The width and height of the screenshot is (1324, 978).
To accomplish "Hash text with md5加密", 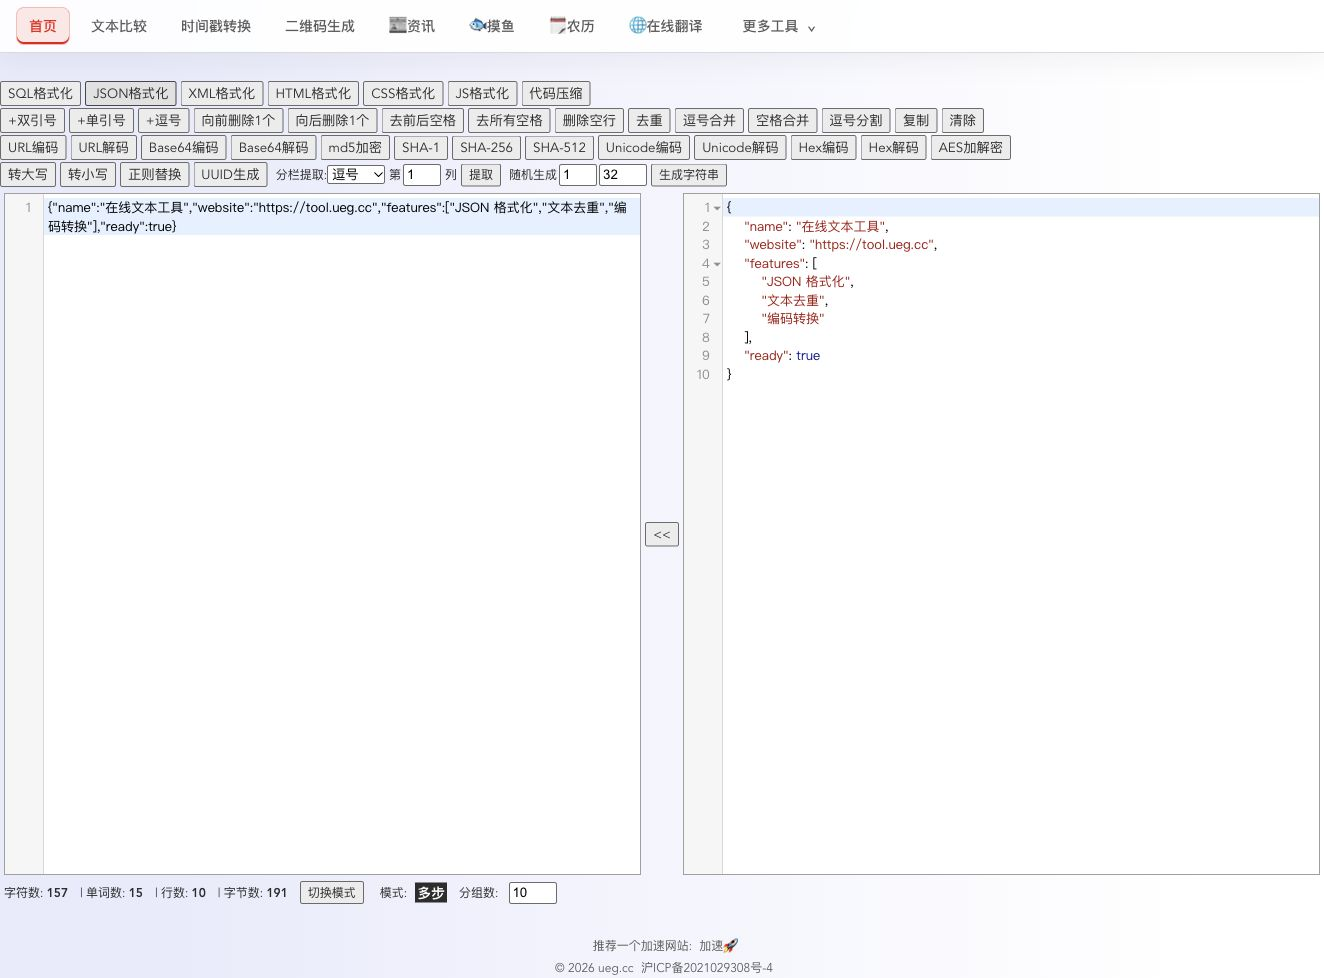I will click(x=355, y=147).
